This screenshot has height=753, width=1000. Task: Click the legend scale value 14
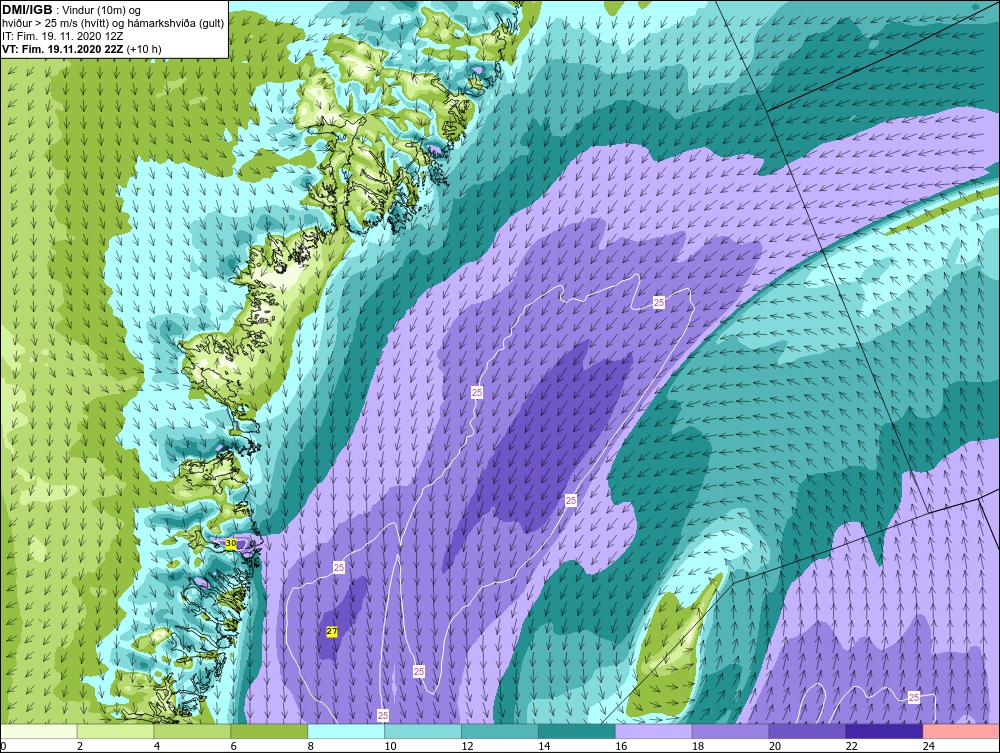click(x=544, y=746)
